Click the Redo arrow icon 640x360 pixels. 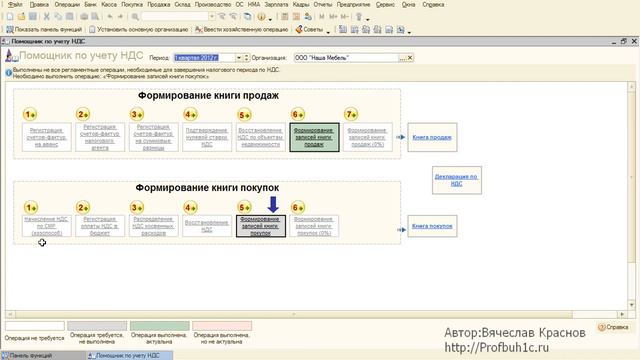click(x=120, y=17)
